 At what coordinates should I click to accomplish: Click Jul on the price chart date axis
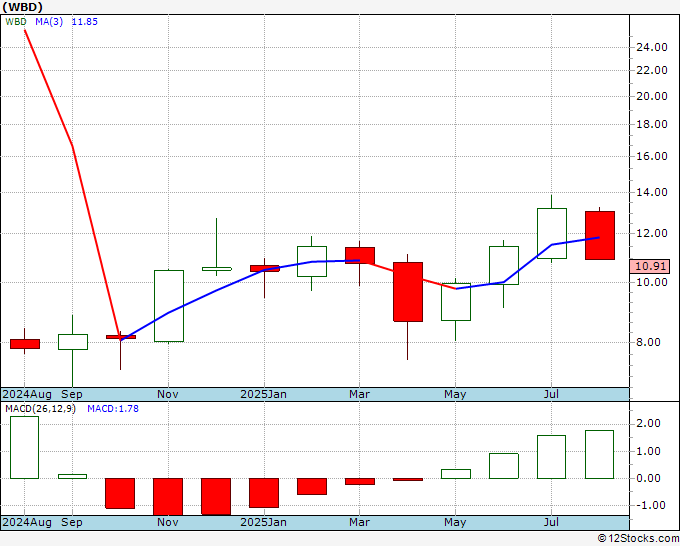[551, 394]
